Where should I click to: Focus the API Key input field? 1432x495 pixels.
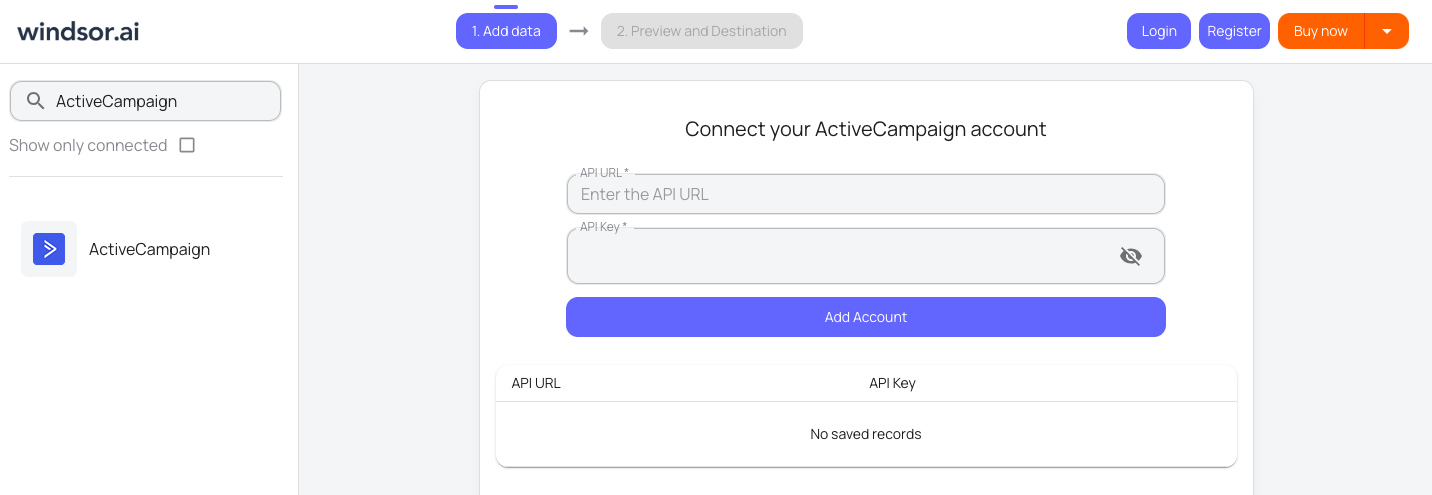[x=840, y=257]
